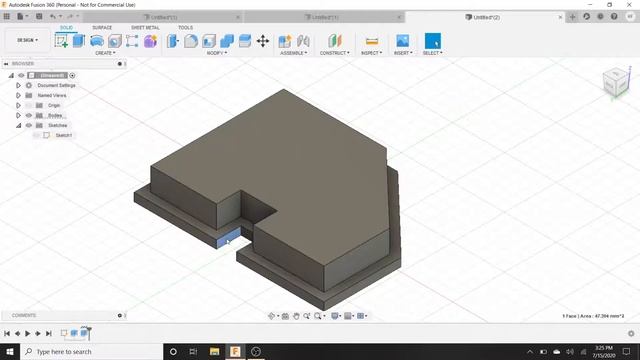Select the Fillet tool
Screen dimensions: 640x360
click(191, 41)
